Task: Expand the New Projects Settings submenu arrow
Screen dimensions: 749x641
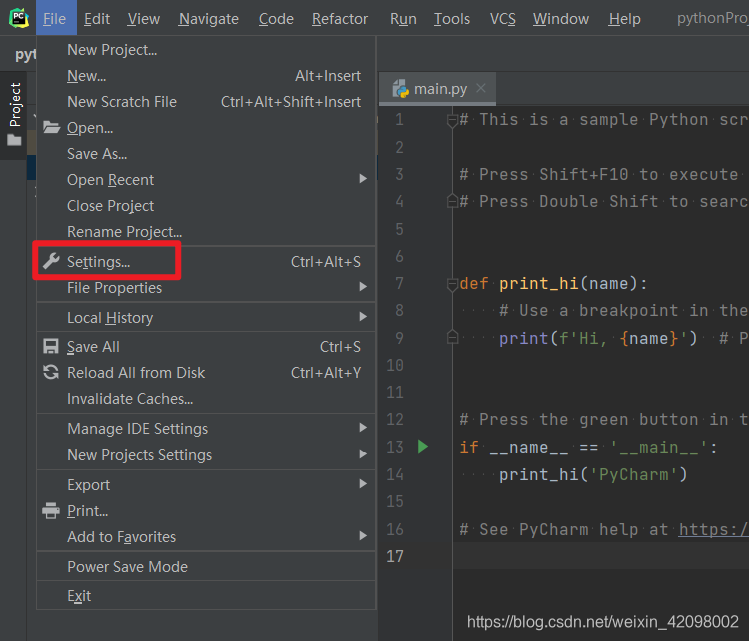Action: pyautogui.click(x=363, y=454)
